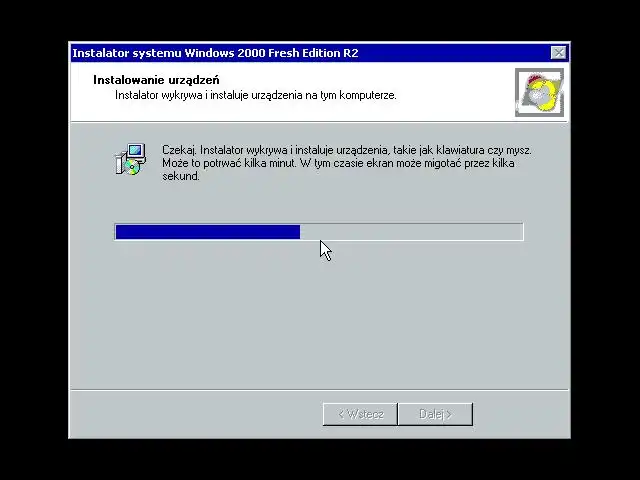
Task: Click the title bar text 'Instalator systemu Windows 2000 Fresh Edition R2'
Action: click(215, 53)
